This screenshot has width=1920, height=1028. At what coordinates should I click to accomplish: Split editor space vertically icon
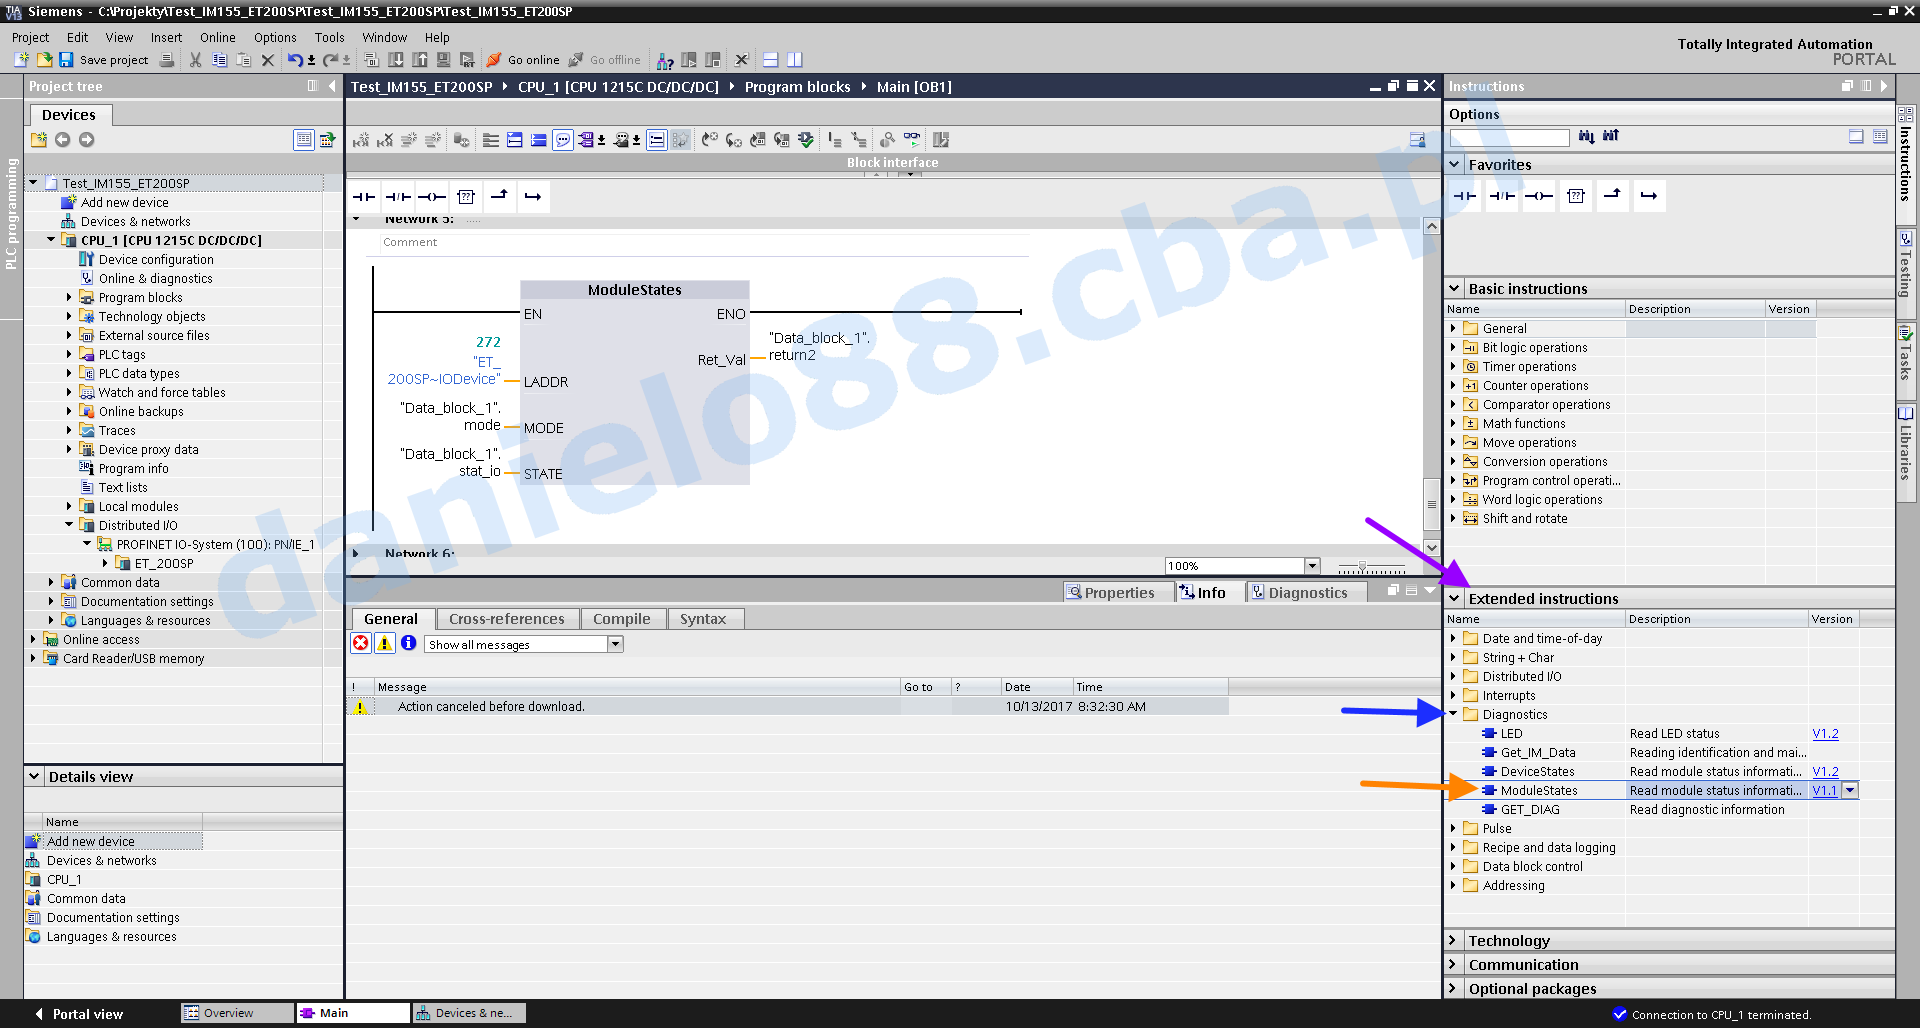point(794,60)
